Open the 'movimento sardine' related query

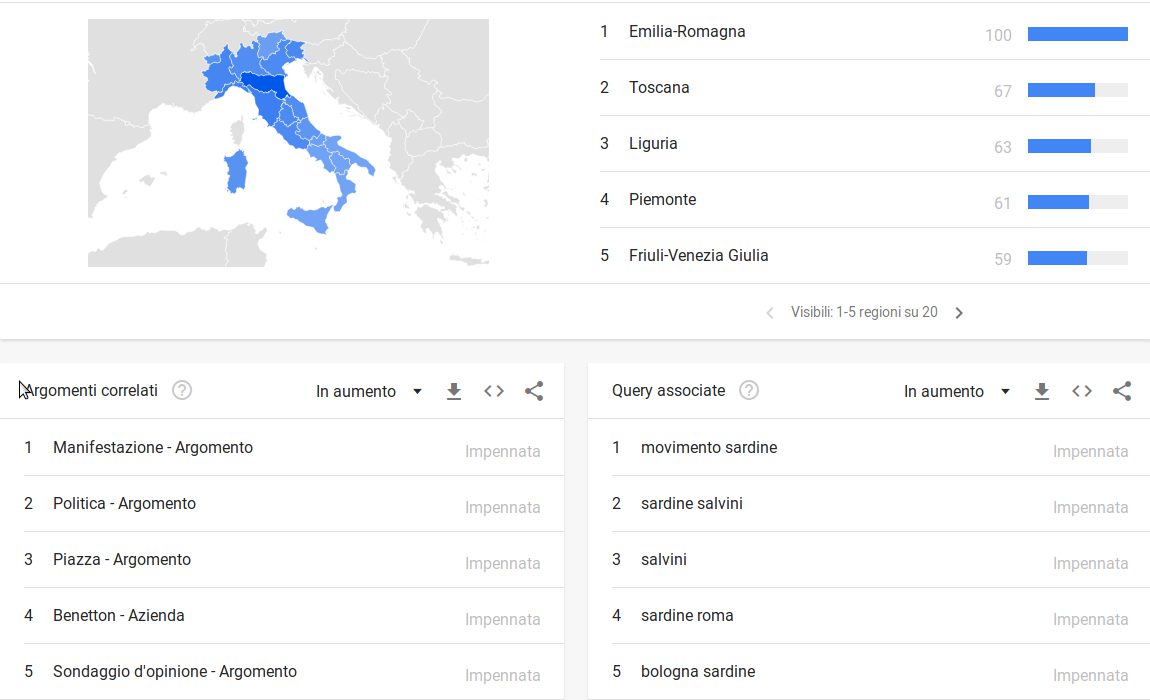[709, 448]
